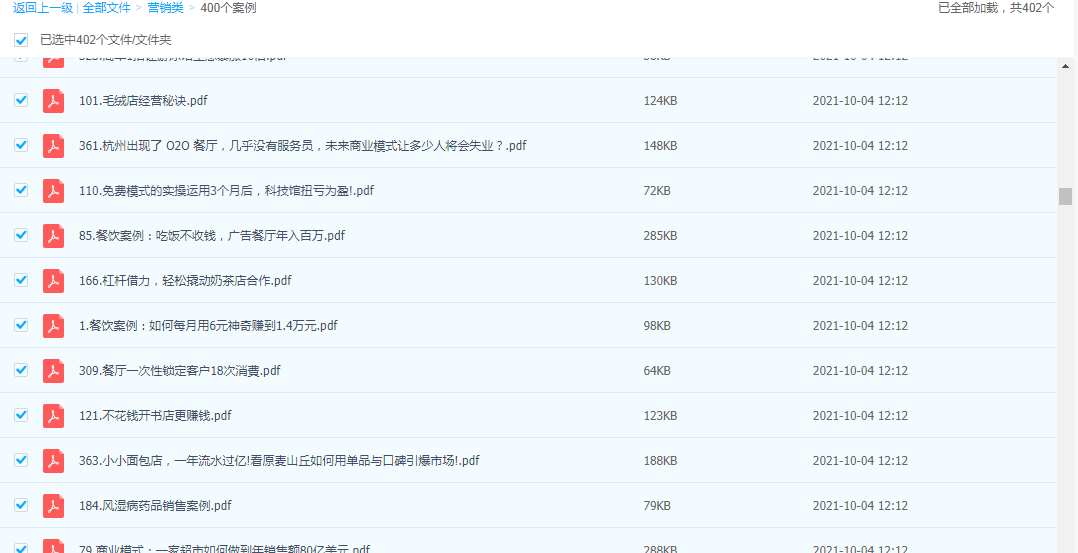Uncheck the checkbox for 363.小小面包店 file
1078x553 pixels.
[21, 460]
